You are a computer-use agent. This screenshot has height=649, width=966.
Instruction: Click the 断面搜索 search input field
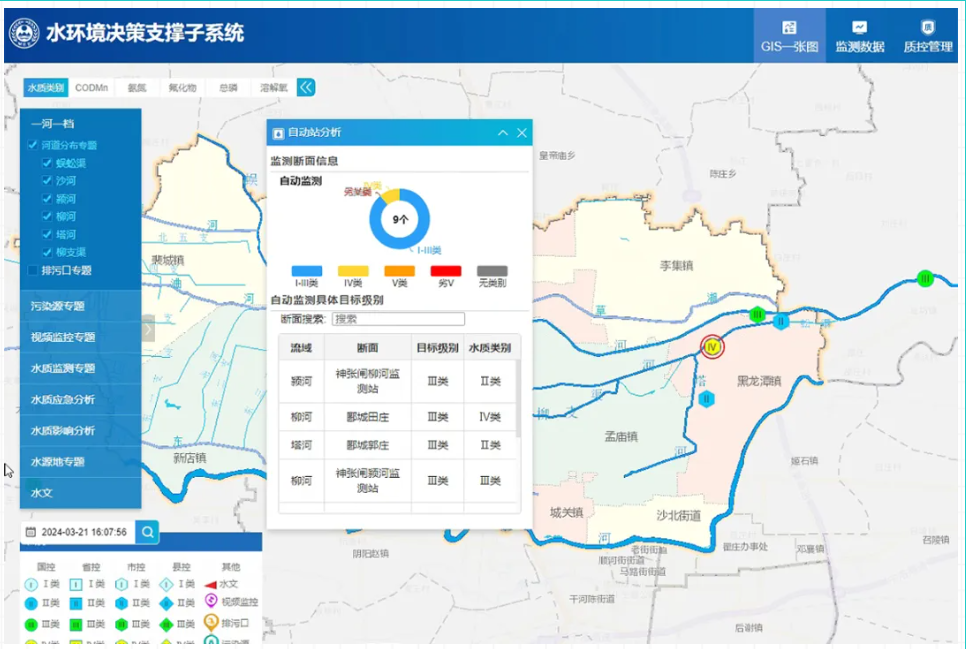(399, 319)
